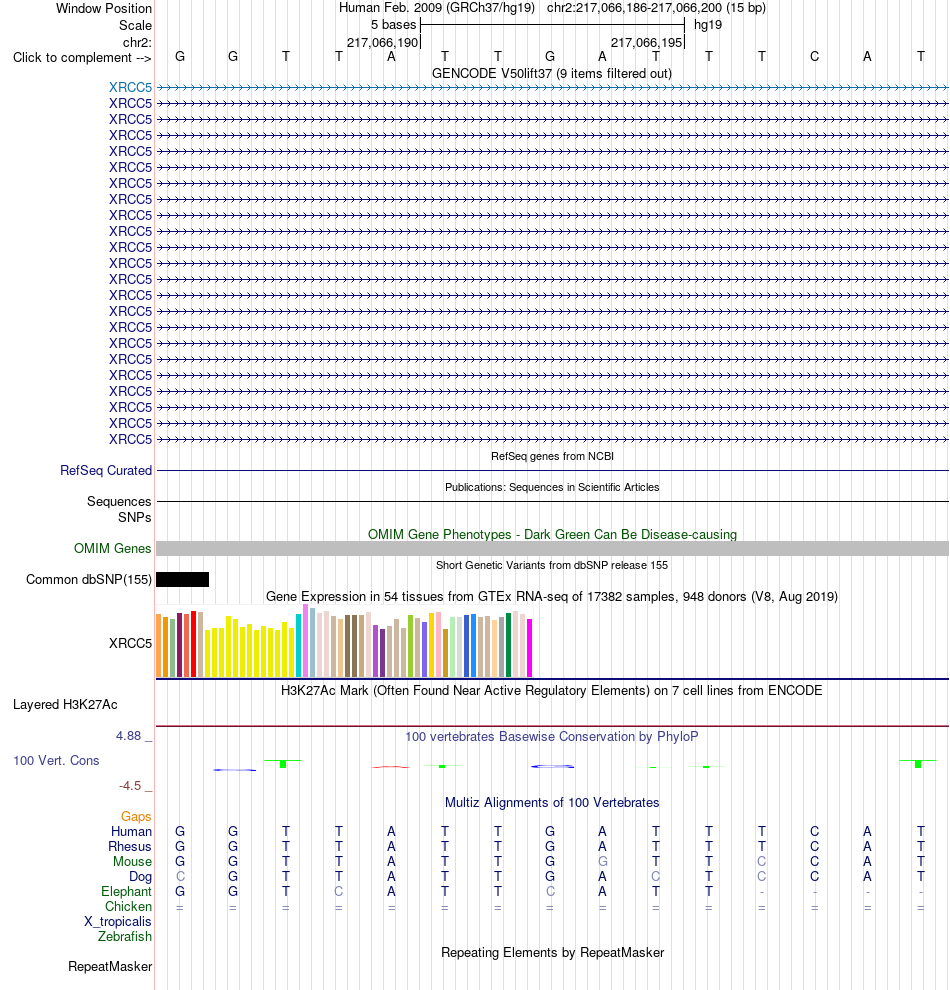Click the 'Window Position' track label
The image size is (950, 990).
pyautogui.click(x=104, y=8)
